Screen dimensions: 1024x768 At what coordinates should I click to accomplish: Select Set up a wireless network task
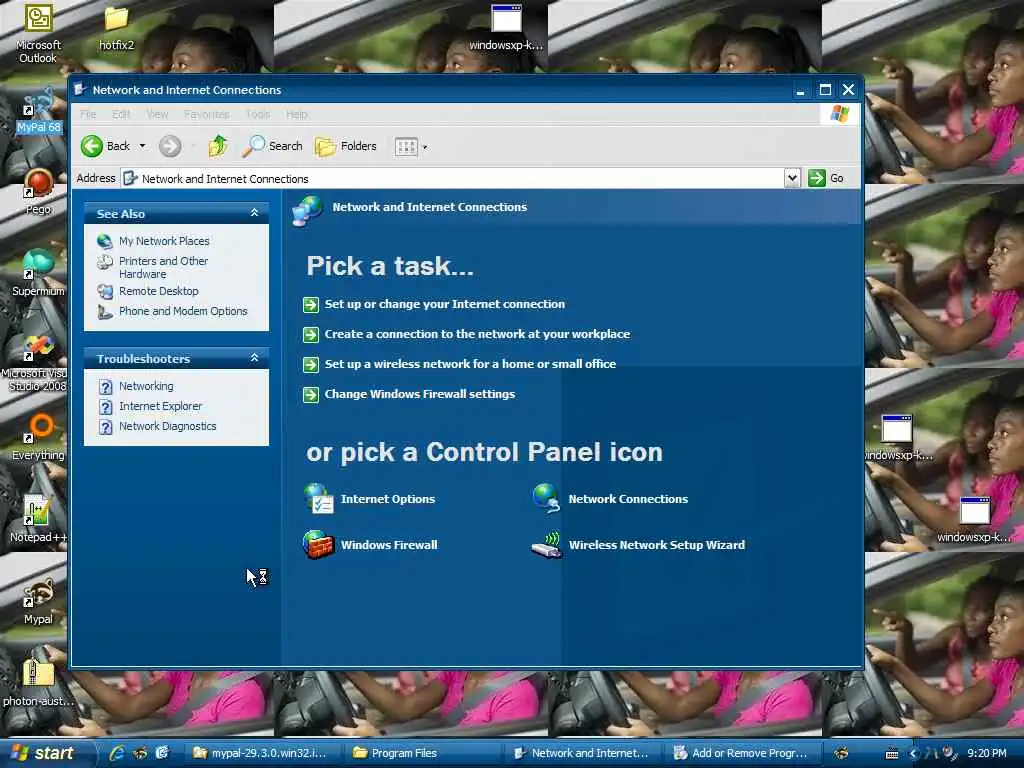click(470, 364)
